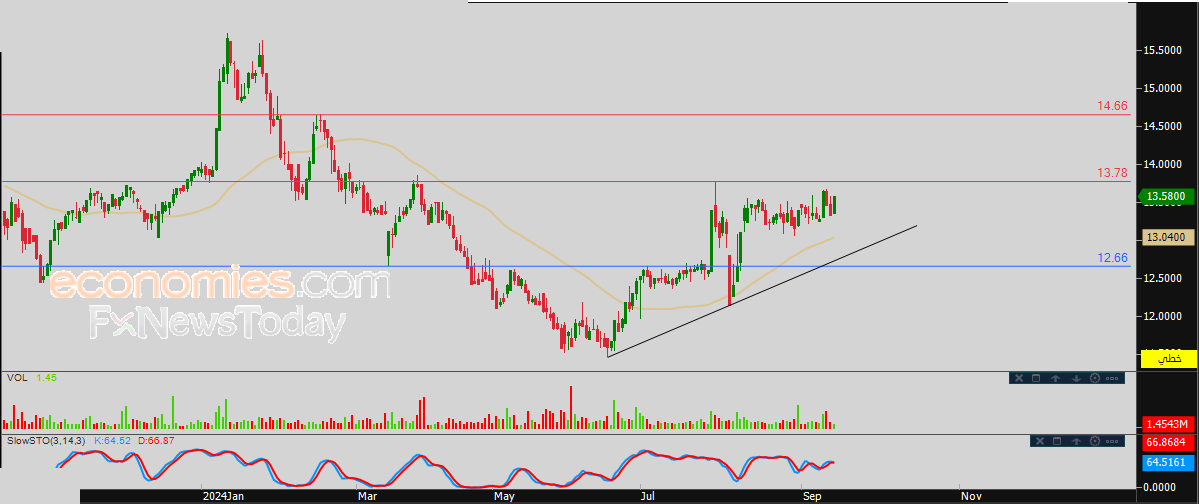Maximize the SlowSTO indicator panel
Screen dimensions: 1199x504
coord(1058,441)
